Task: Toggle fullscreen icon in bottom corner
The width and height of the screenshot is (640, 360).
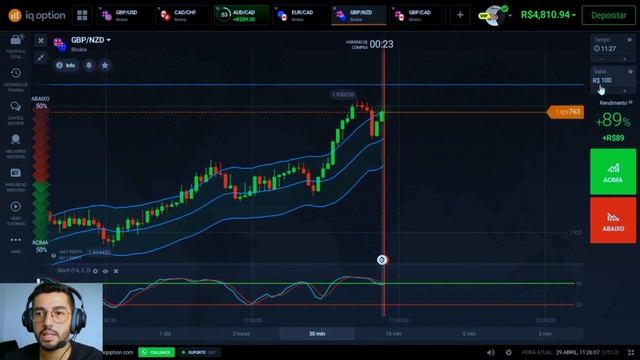Action: click(x=631, y=352)
